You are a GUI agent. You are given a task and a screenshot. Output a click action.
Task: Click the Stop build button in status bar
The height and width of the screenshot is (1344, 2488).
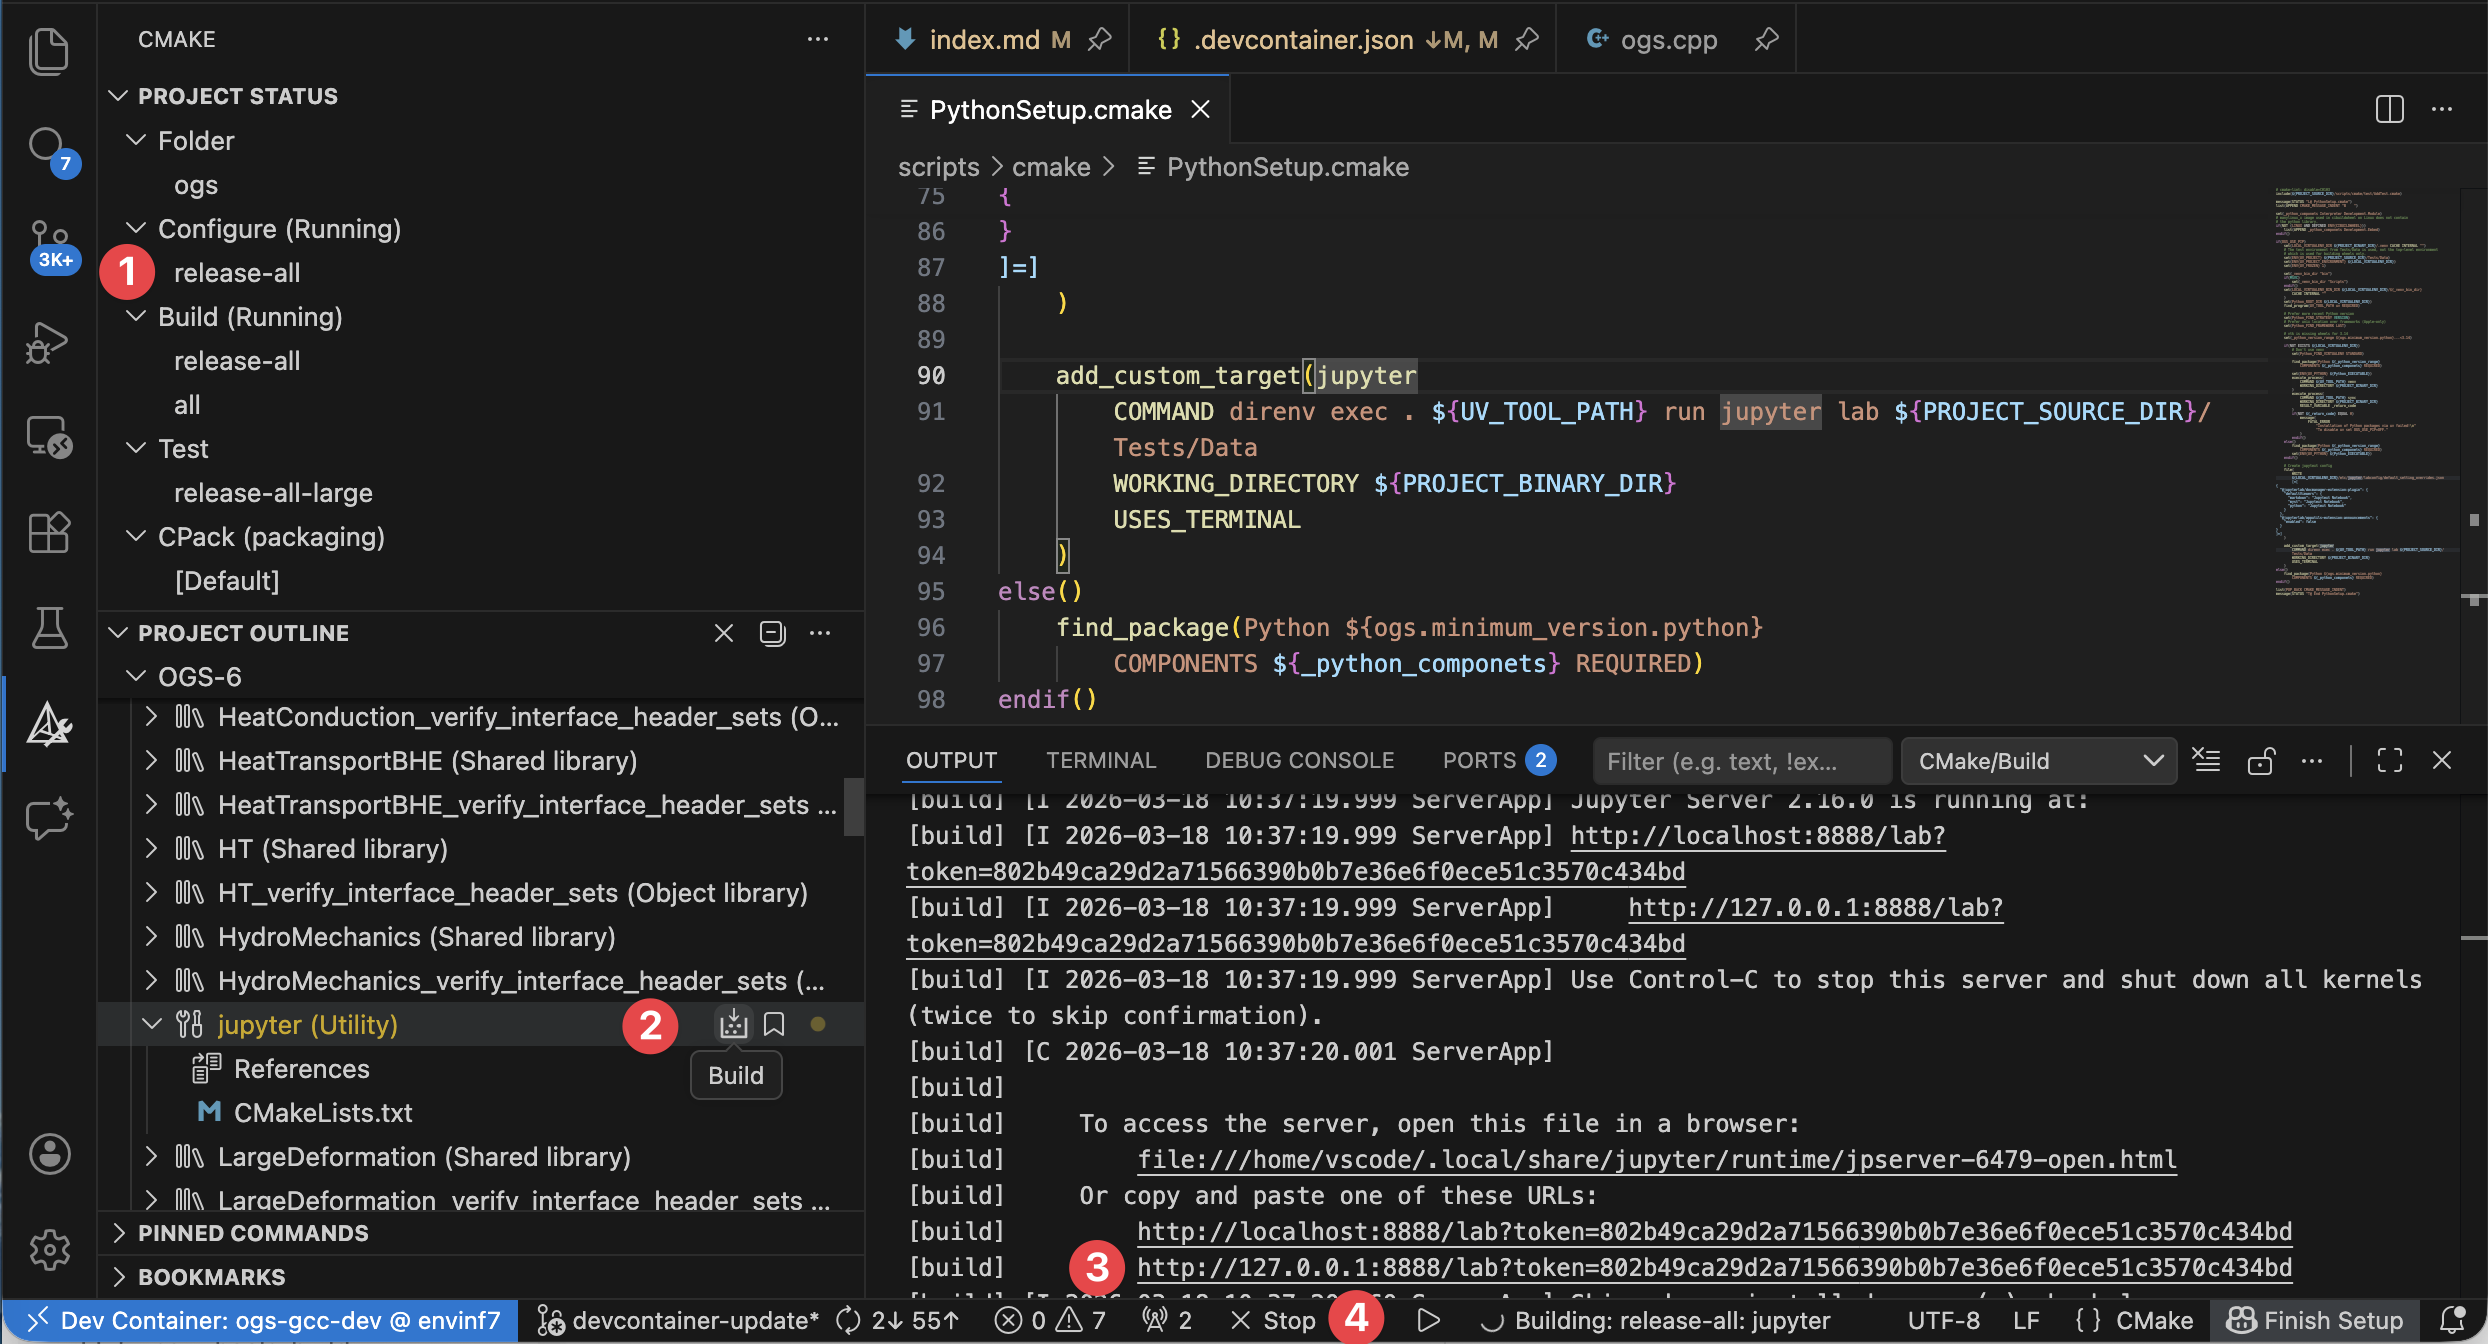click(x=1273, y=1320)
